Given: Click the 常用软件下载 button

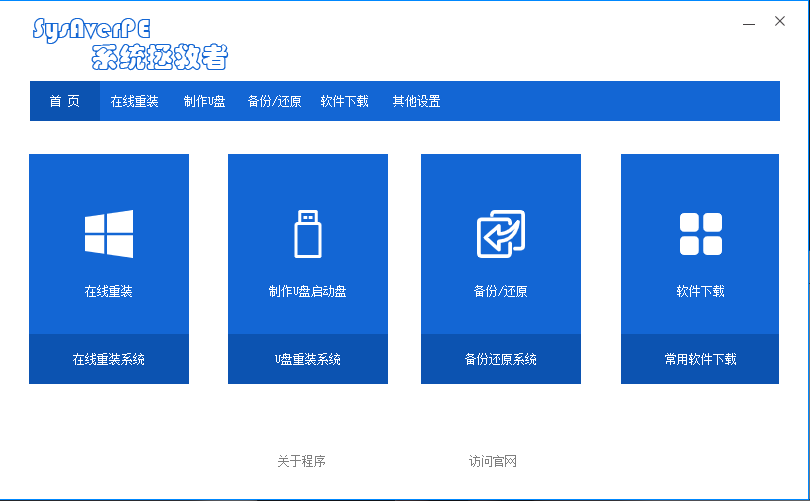Looking at the screenshot, I should point(700,359).
